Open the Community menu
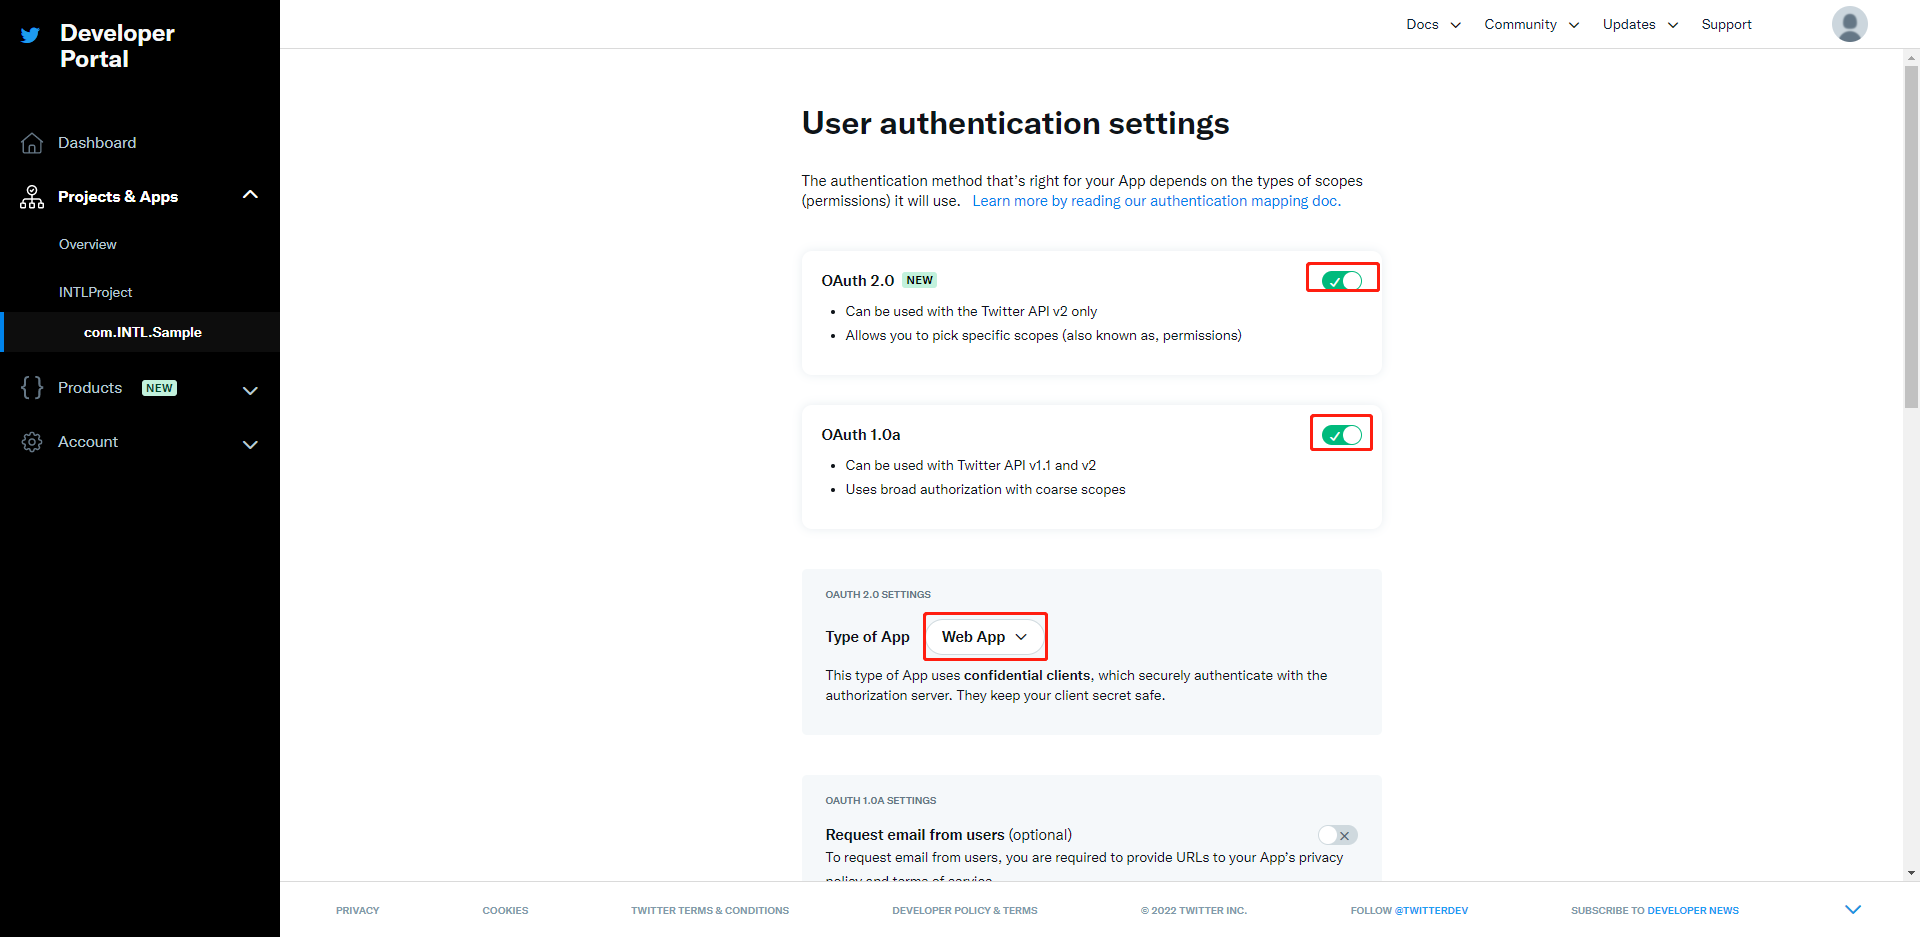The height and width of the screenshot is (937, 1920). pyautogui.click(x=1520, y=24)
